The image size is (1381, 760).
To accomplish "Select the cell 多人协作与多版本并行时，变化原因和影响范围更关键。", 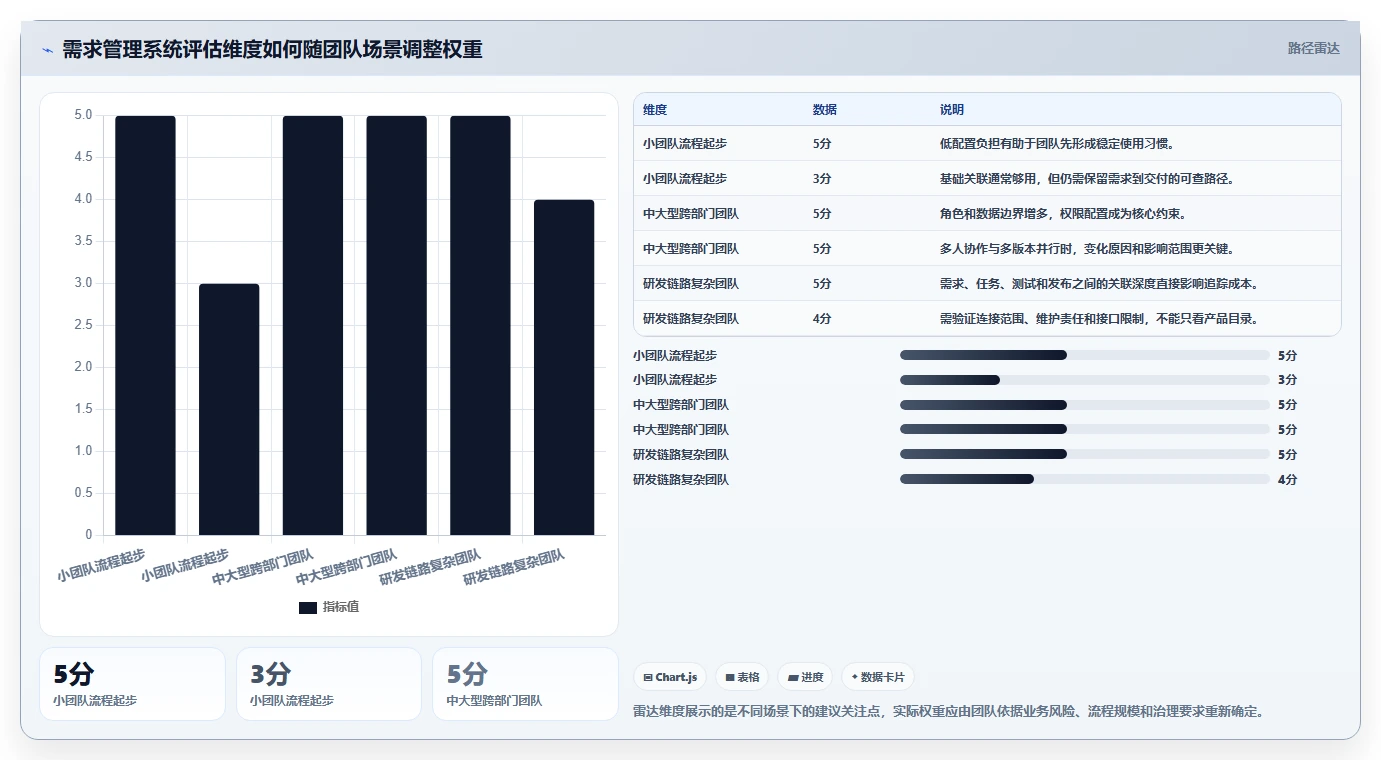I will (1087, 249).
